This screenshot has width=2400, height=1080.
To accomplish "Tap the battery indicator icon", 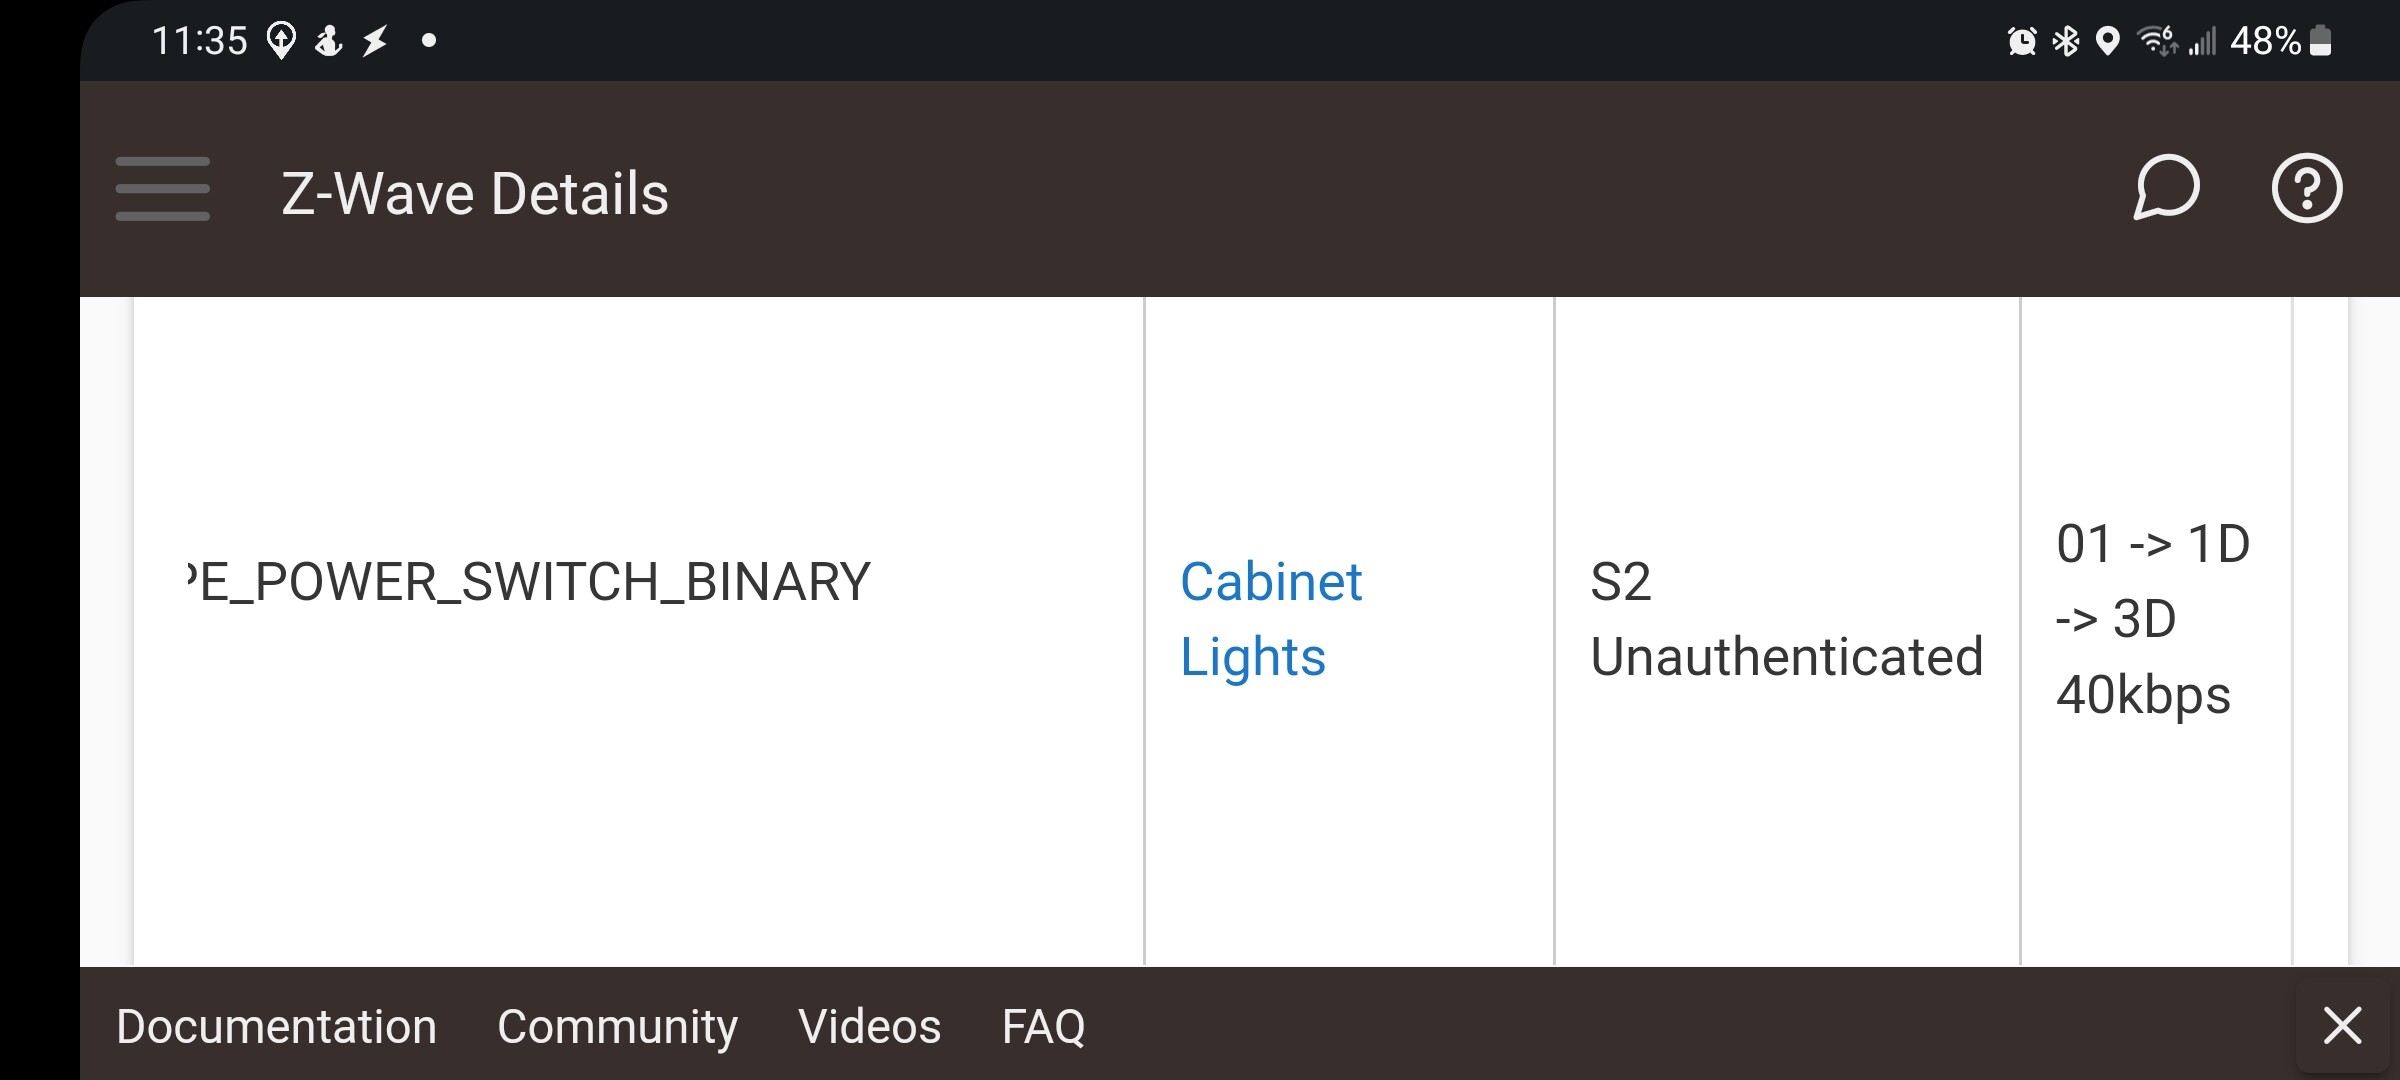I will tap(2322, 41).
